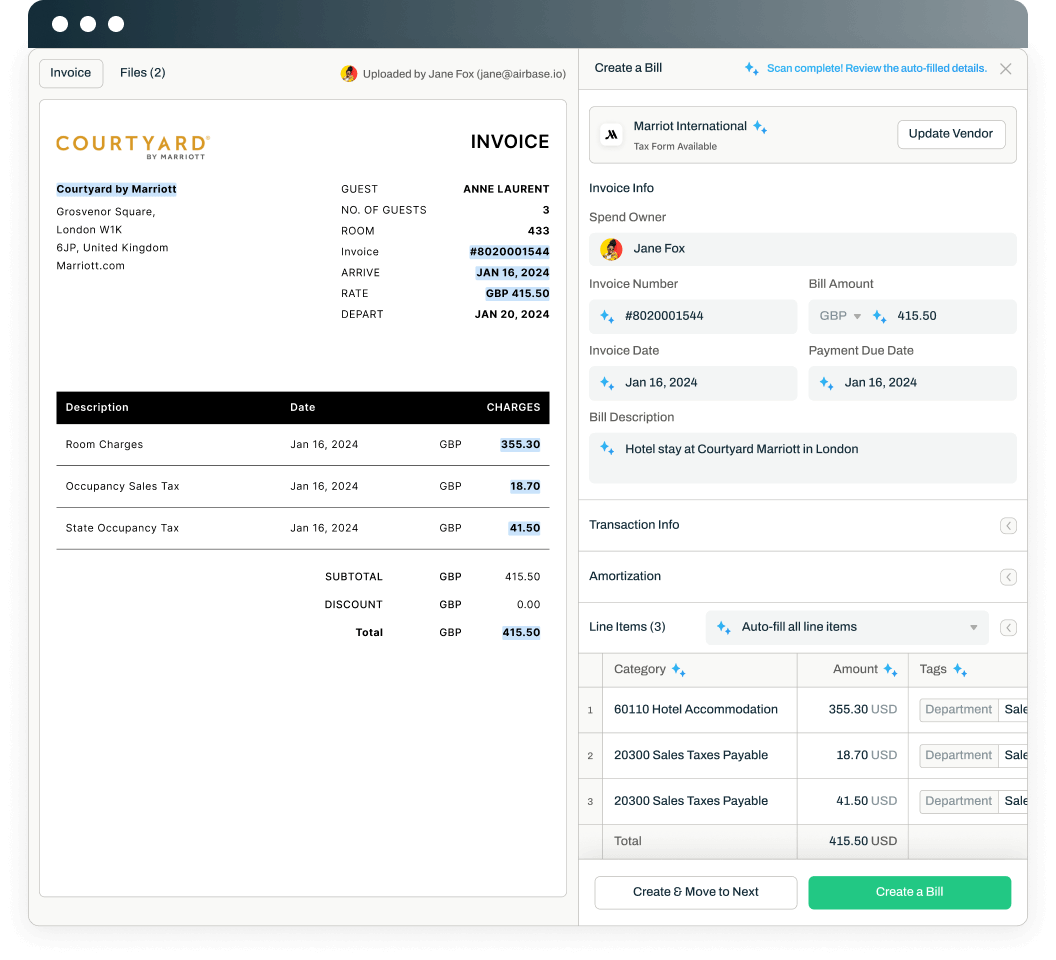Close the Create a Bill panel
The image size is (1056, 960).
click(x=1005, y=69)
